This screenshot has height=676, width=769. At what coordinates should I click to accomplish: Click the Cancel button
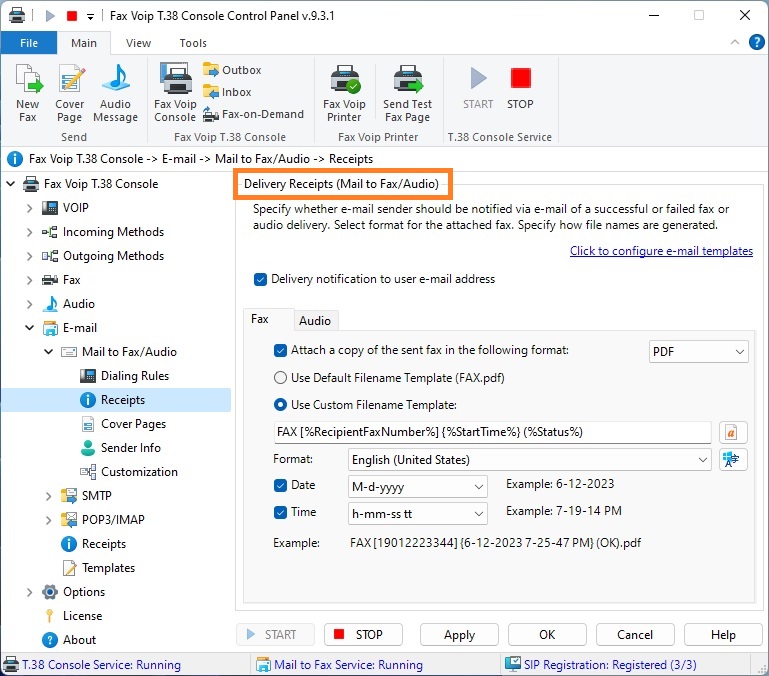[635, 635]
